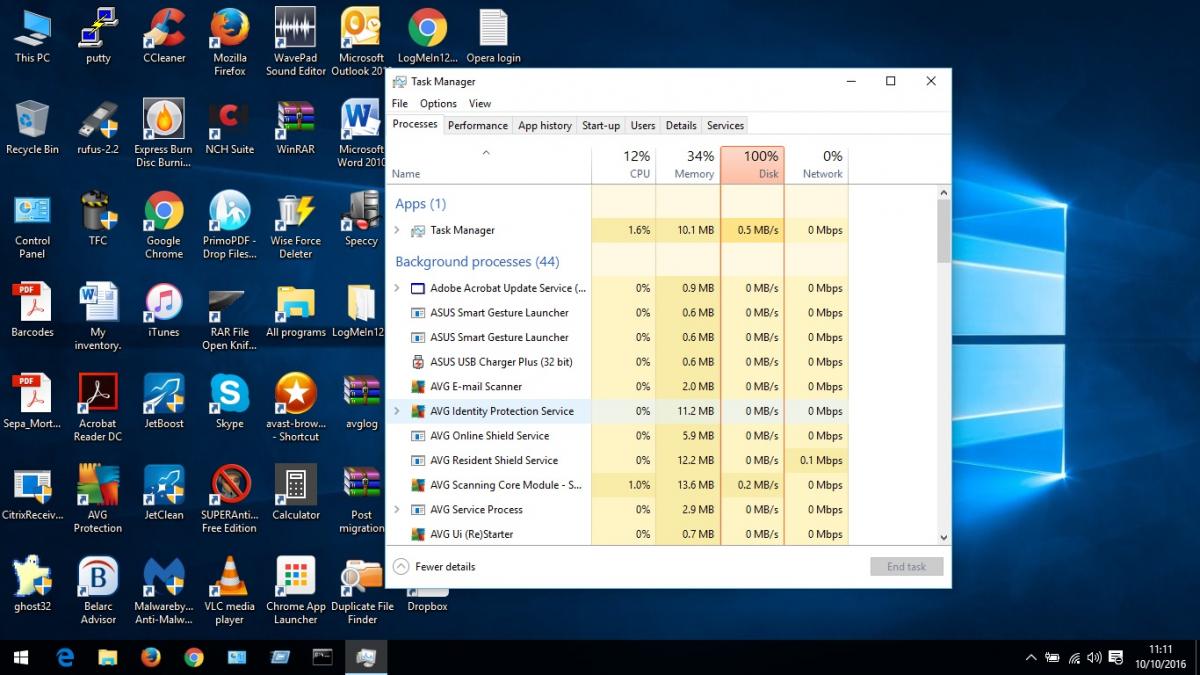
Task: Open Microsoft Edge from the taskbar
Action: [65, 657]
